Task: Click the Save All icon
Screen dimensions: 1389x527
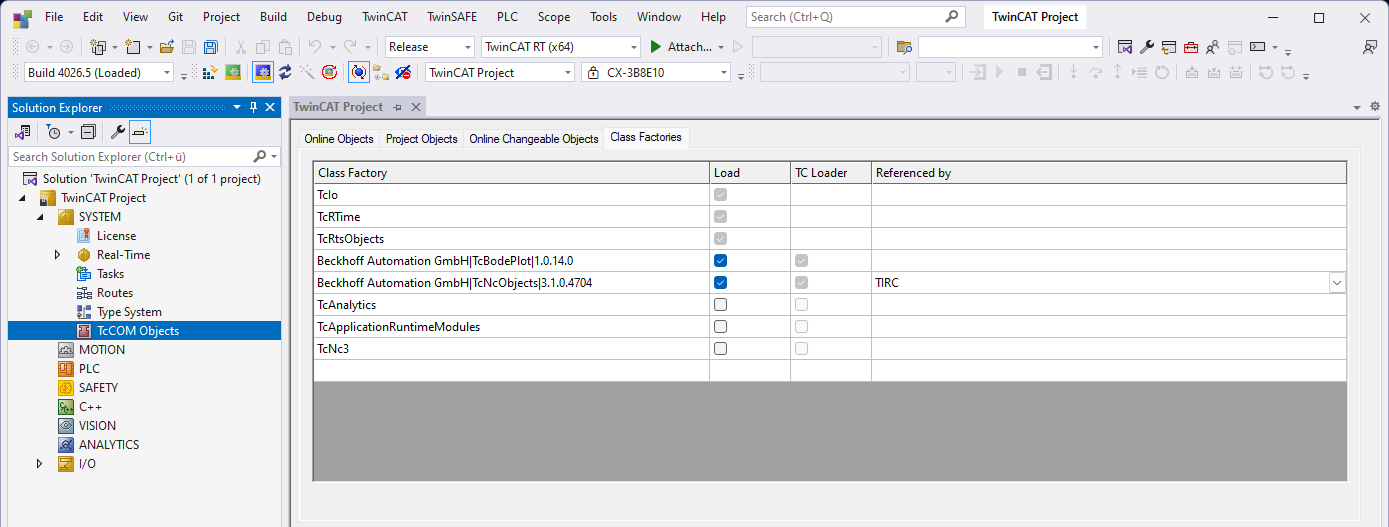Action: tap(211, 47)
